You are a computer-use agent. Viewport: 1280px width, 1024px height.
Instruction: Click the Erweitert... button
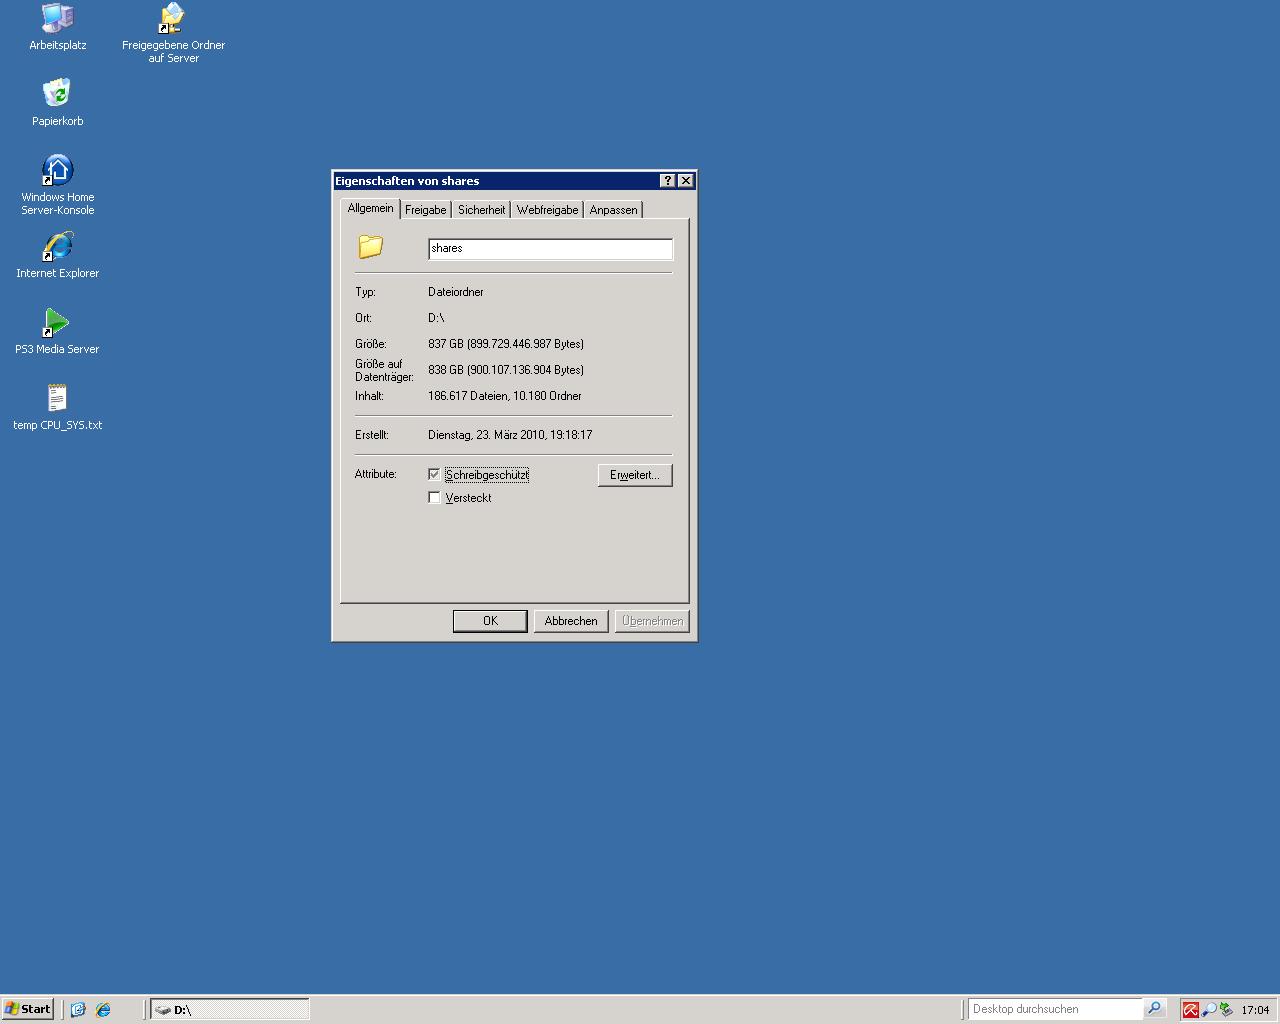pyautogui.click(x=634, y=475)
